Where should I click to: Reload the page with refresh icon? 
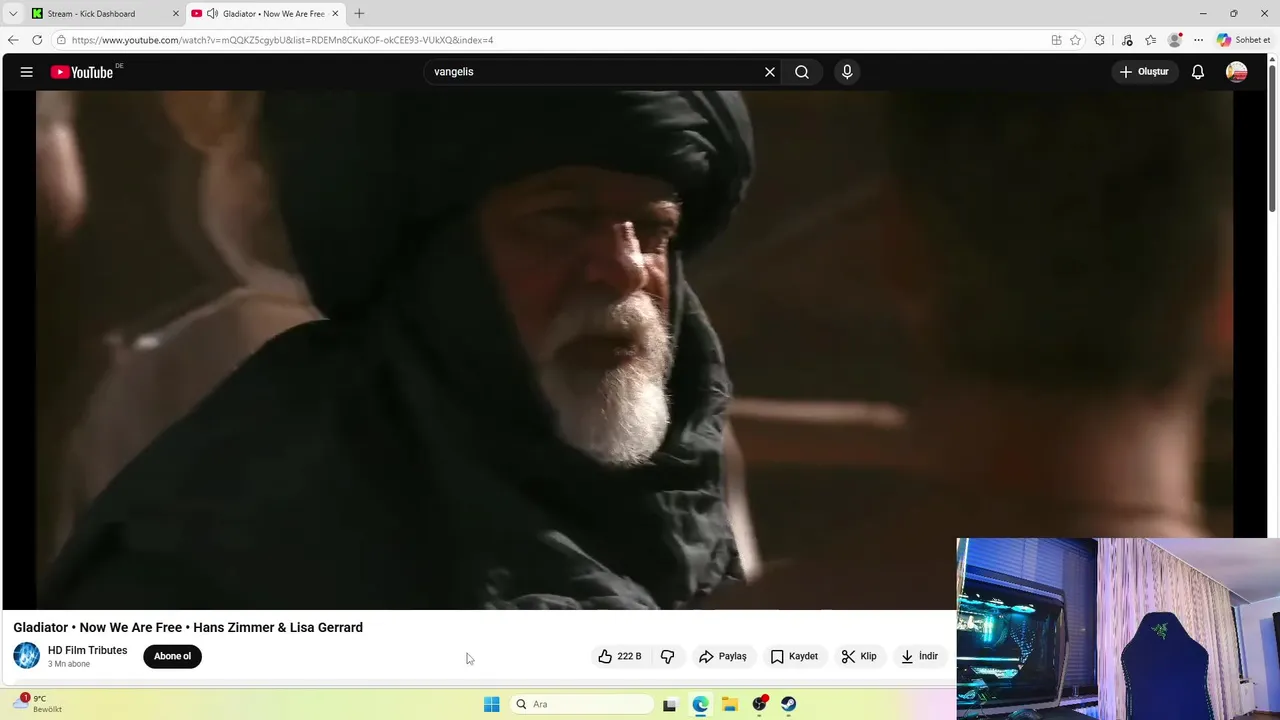(x=37, y=40)
